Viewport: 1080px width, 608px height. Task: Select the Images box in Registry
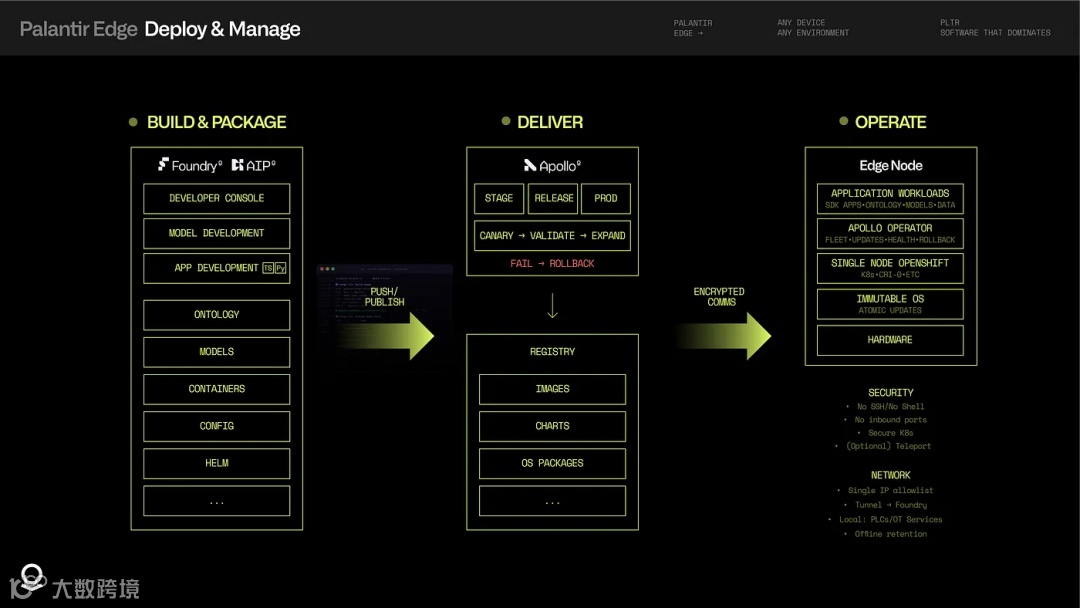coord(552,389)
